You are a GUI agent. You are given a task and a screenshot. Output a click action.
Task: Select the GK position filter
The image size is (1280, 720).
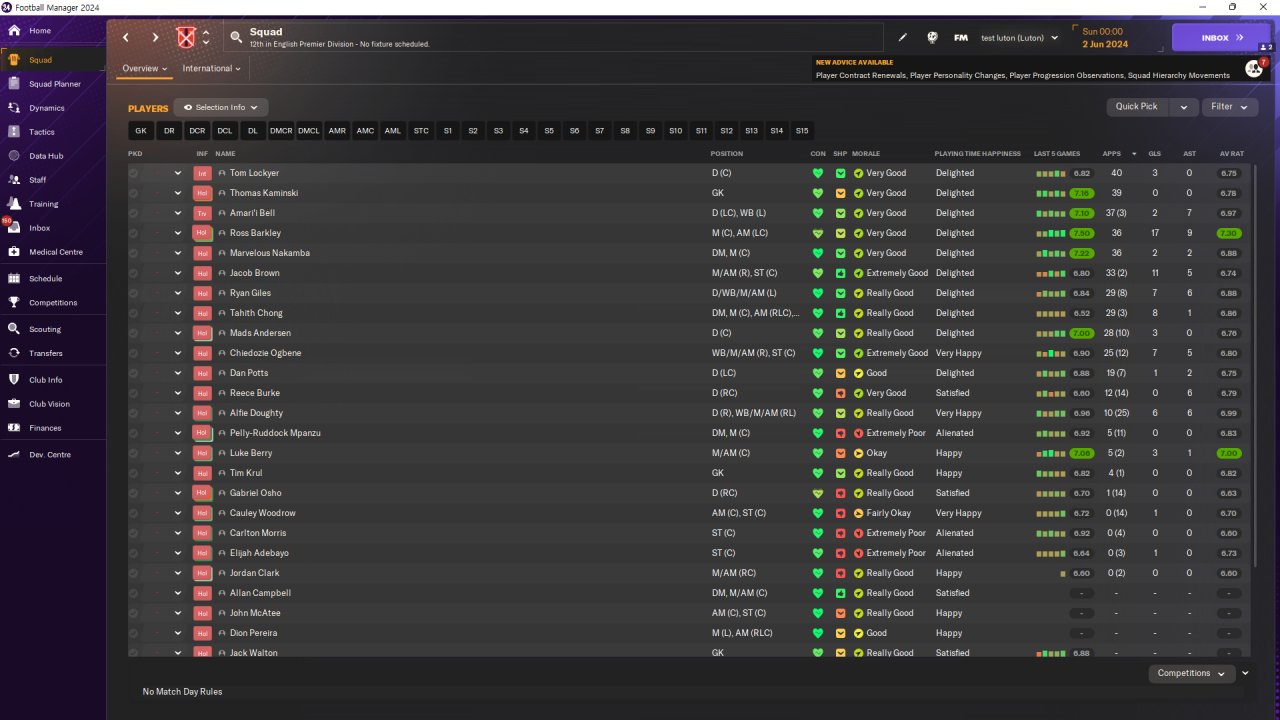[141, 131]
